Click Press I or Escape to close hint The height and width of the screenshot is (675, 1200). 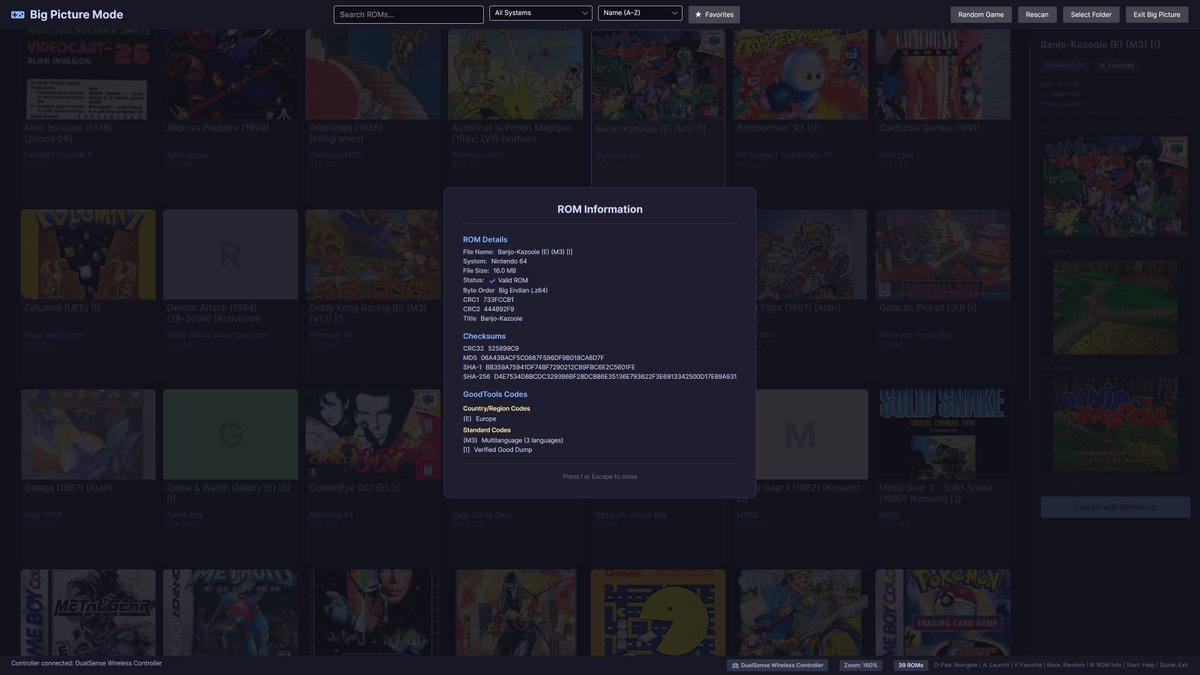[600, 477]
